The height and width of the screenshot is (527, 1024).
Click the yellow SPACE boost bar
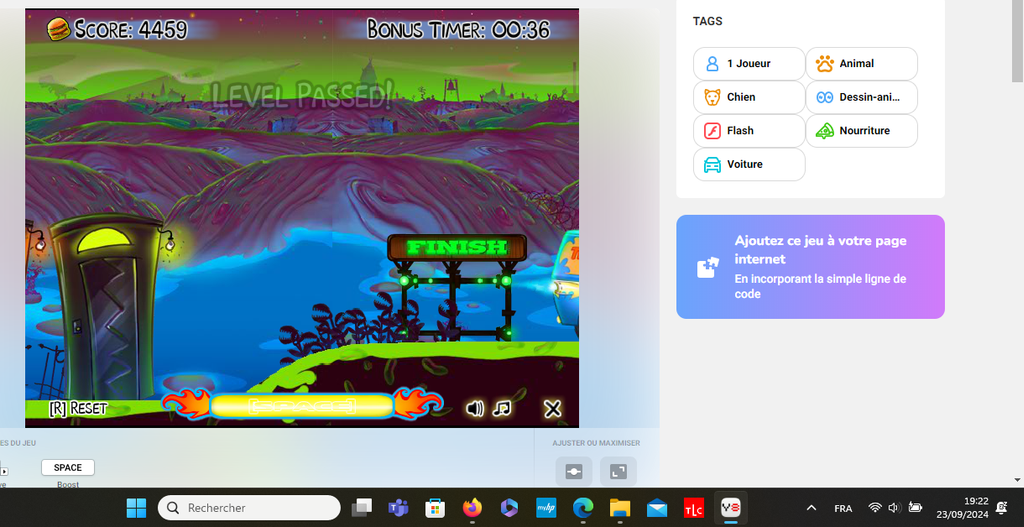pos(301,406)
